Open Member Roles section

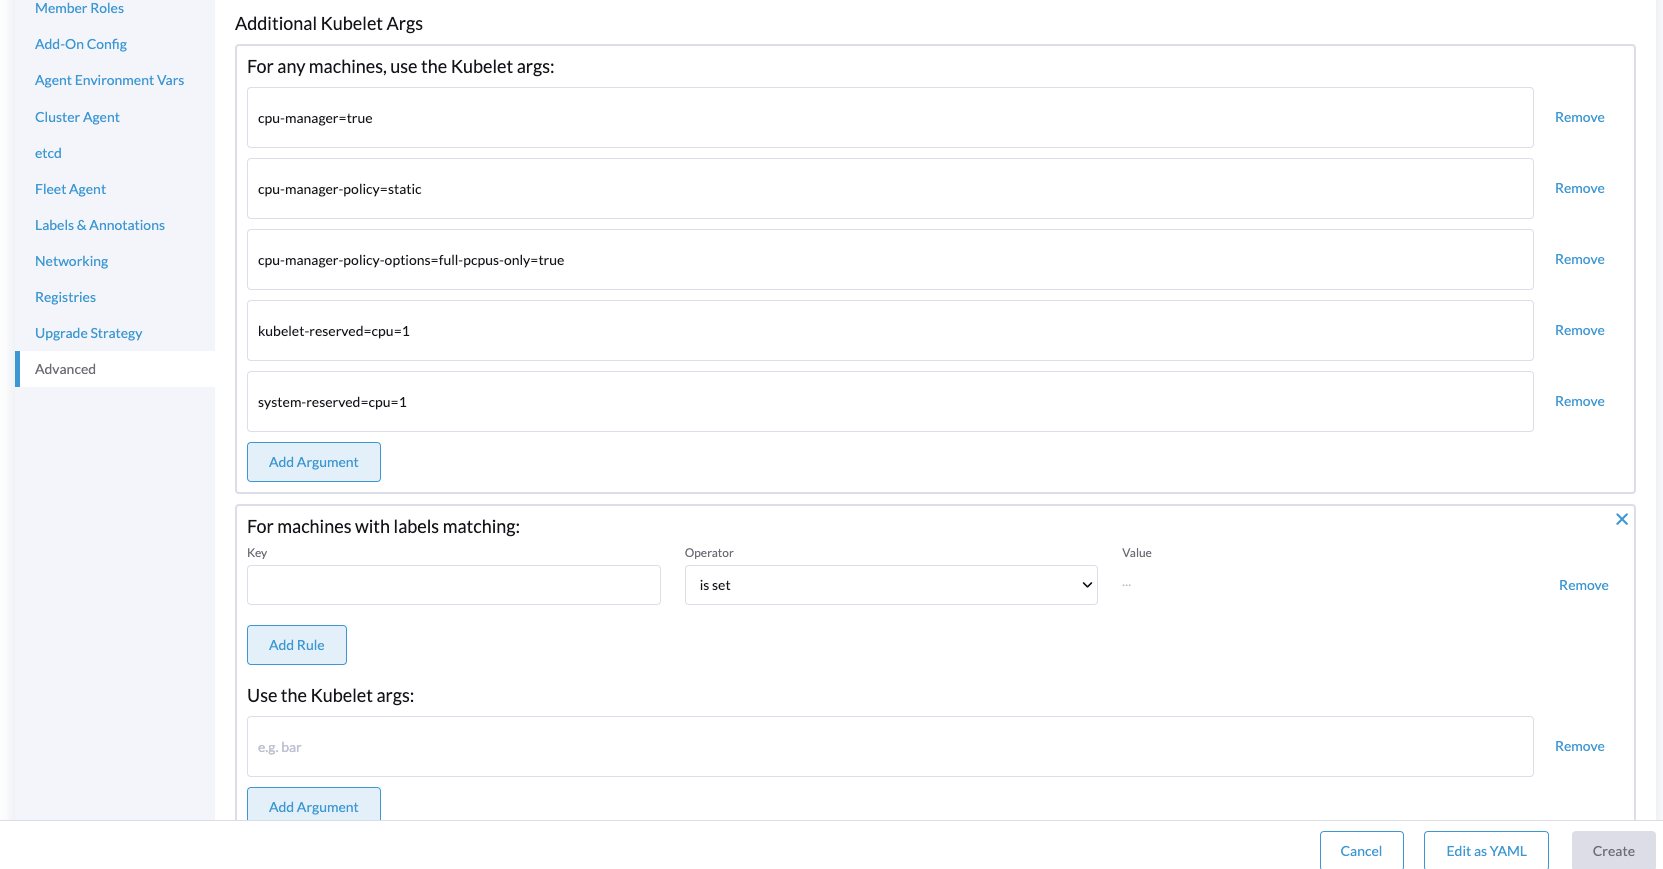(79, 8)
